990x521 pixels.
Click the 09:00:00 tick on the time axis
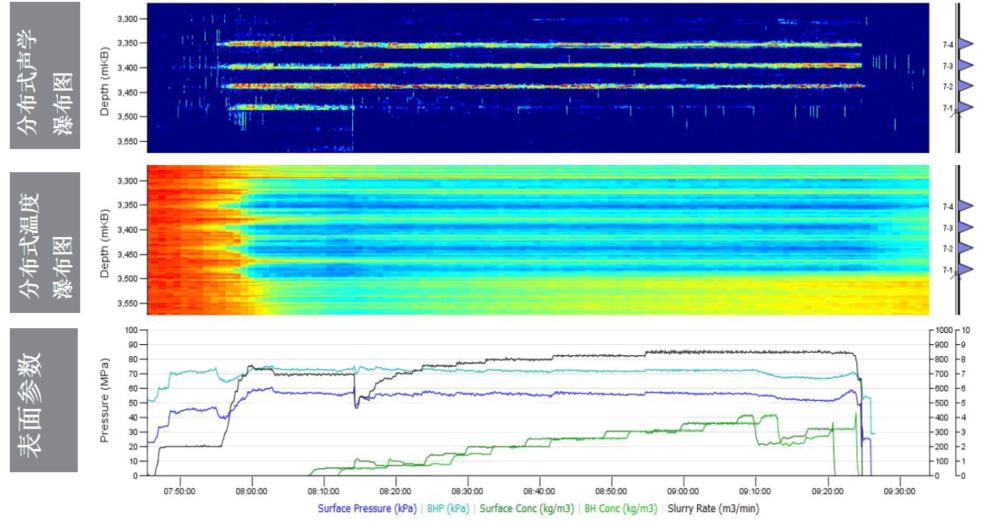pyautogui.click(x=683, y=491)
